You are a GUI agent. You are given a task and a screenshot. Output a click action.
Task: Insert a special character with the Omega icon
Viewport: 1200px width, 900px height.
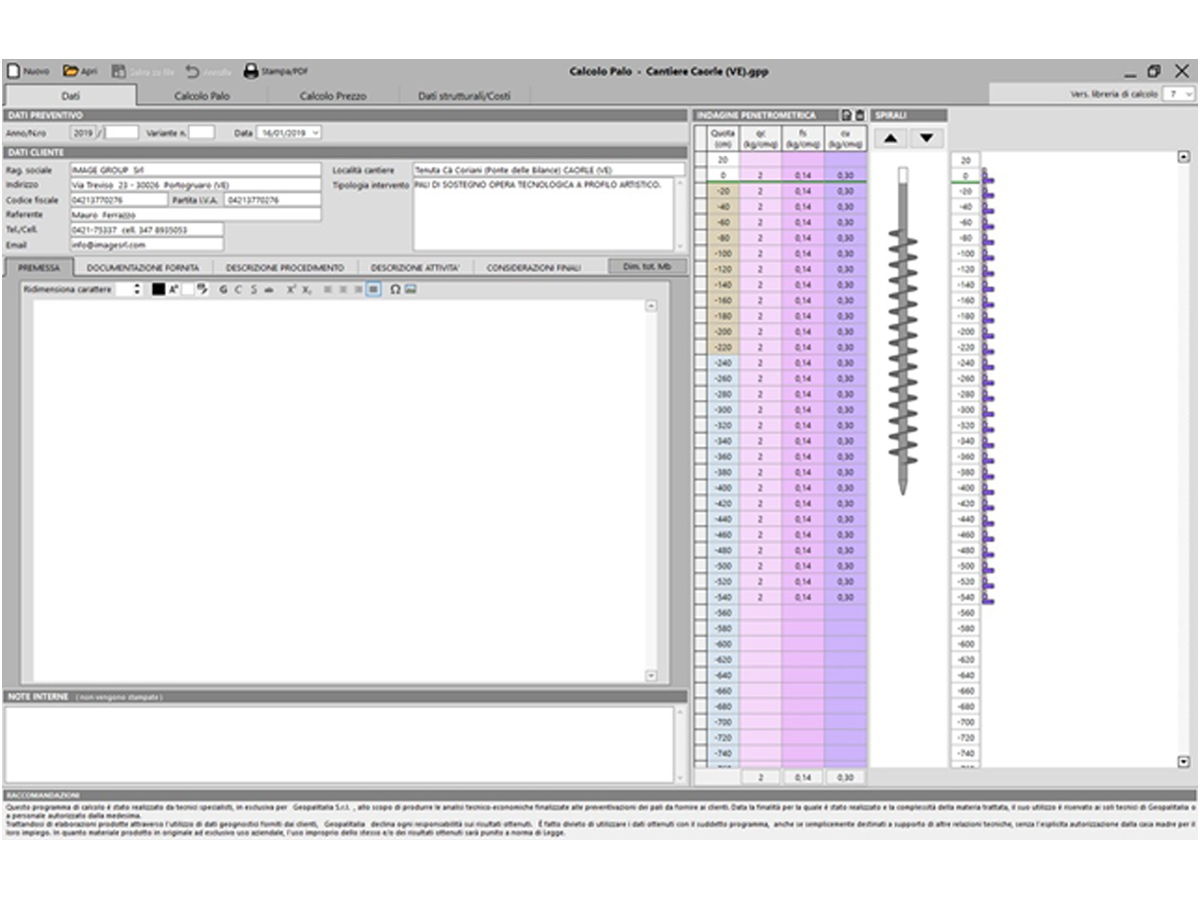pyautogui.click(x=395, y=289)
